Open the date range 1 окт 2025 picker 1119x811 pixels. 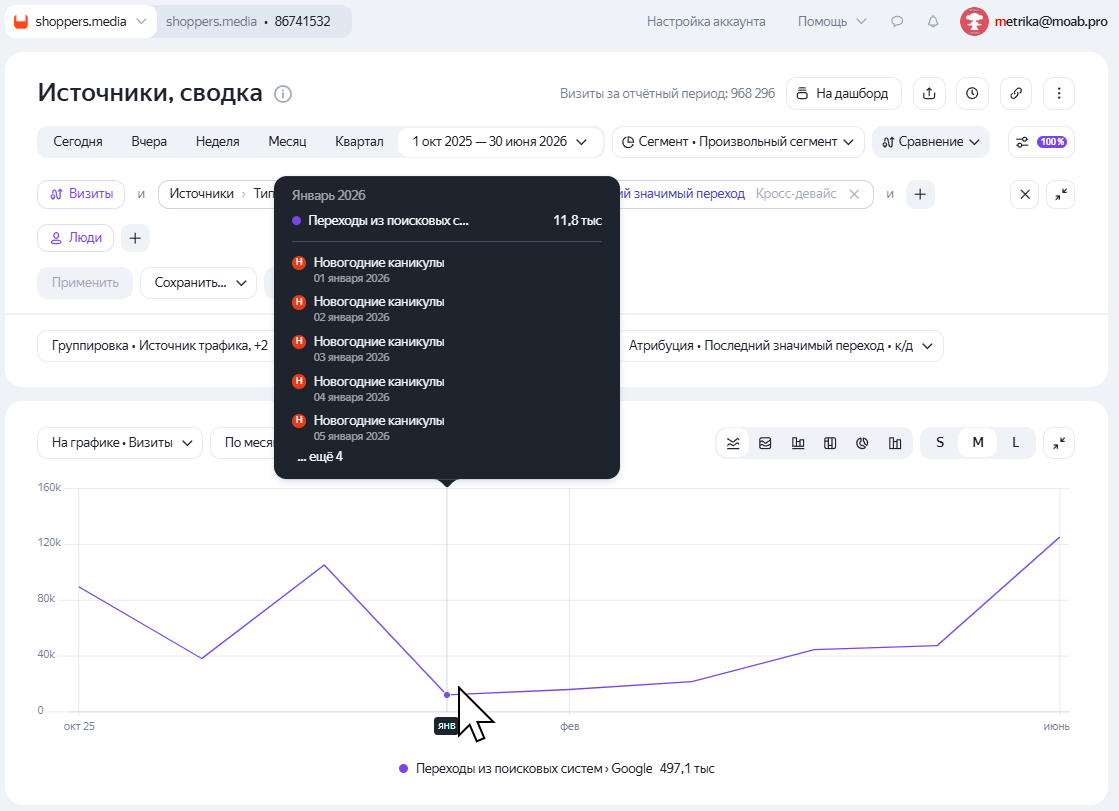(x=500, y=141)
